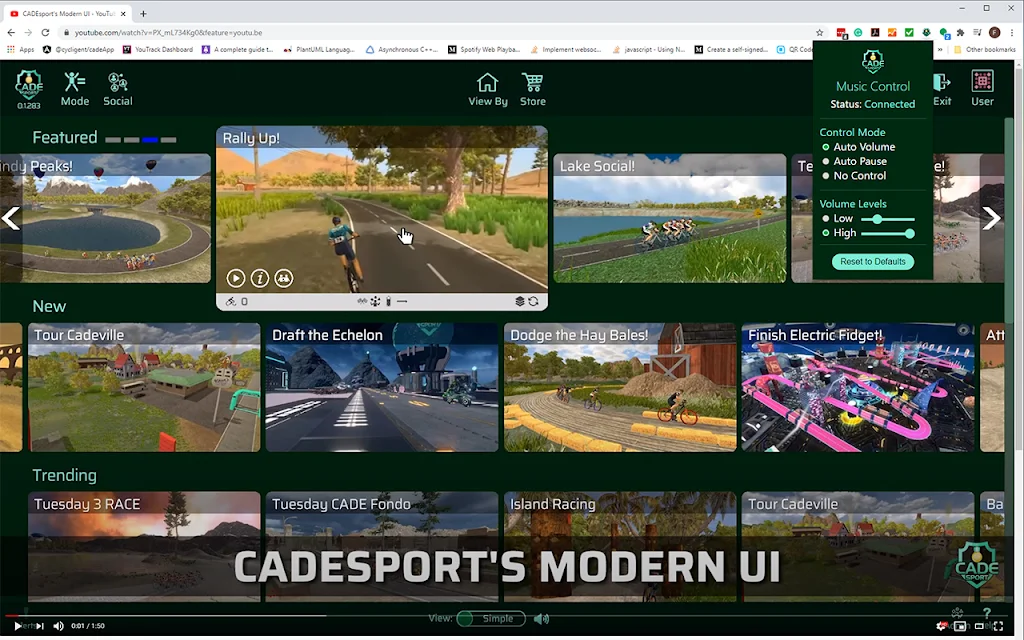Mute the YouTube video volume
1024x640 pixels.
(58, 626)
